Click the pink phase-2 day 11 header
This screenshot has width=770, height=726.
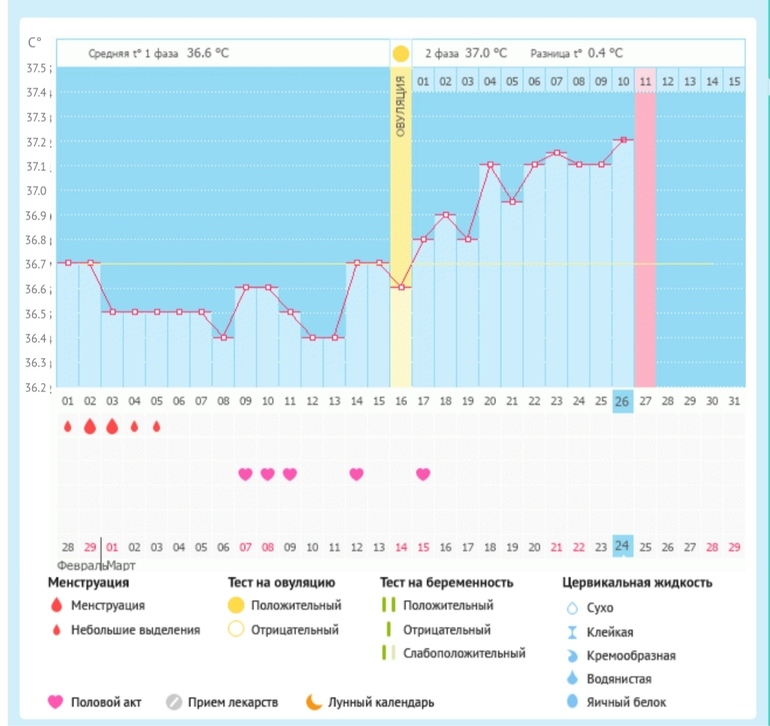pyautogui.click(x=645, y=81)
